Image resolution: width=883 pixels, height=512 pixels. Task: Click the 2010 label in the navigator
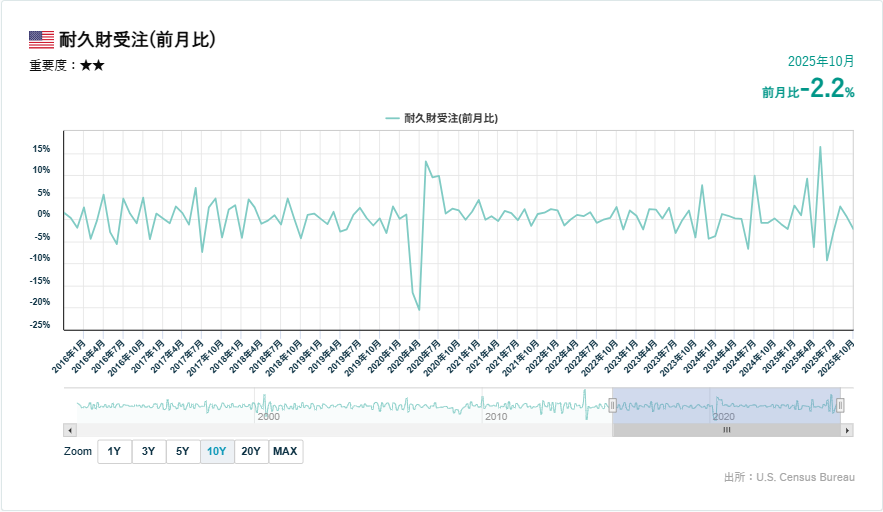(496, 417)
